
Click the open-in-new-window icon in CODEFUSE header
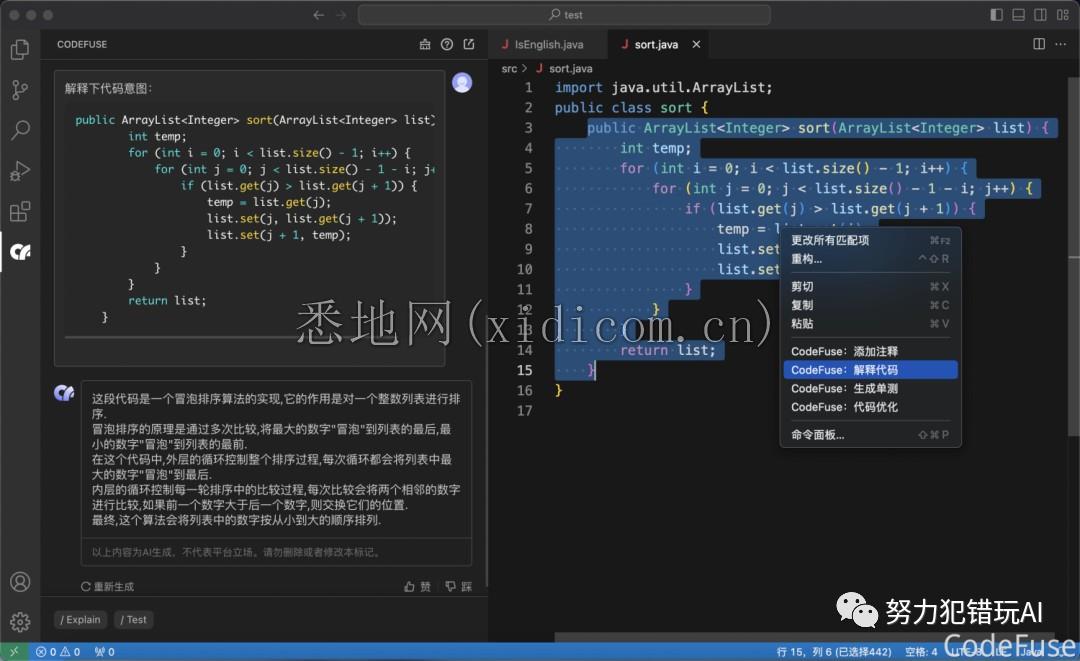click(x=469, y=44)
